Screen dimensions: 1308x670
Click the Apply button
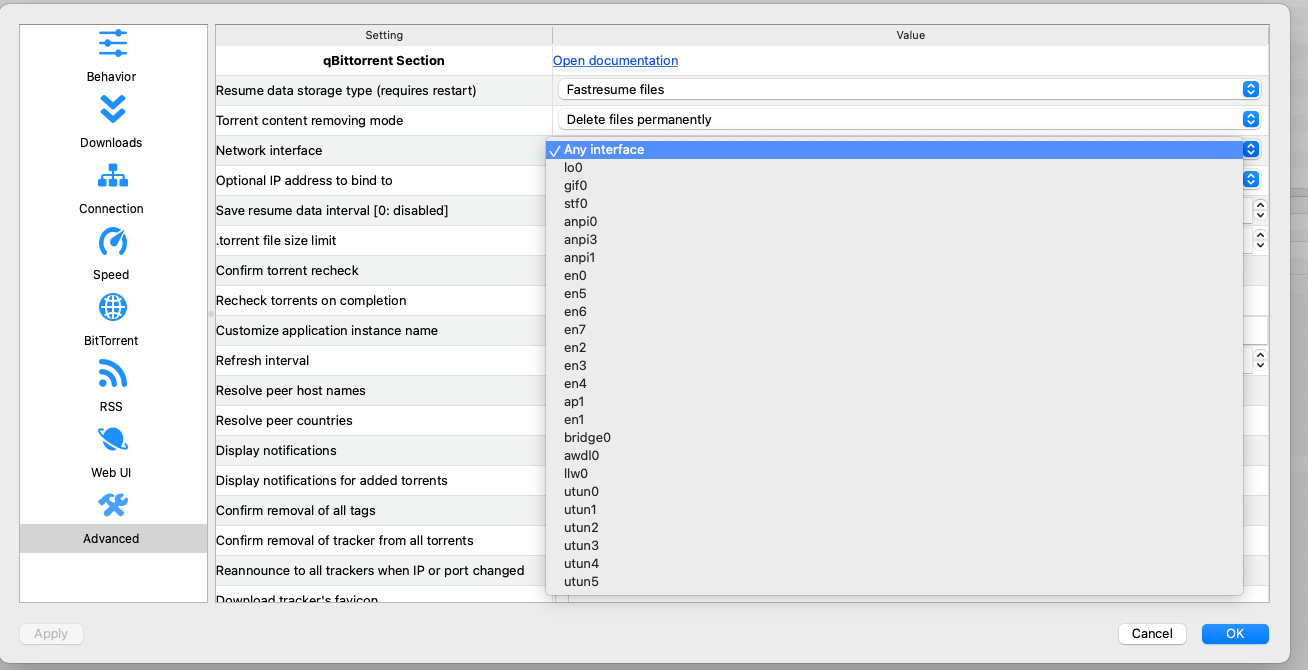[x=51, y=633]
